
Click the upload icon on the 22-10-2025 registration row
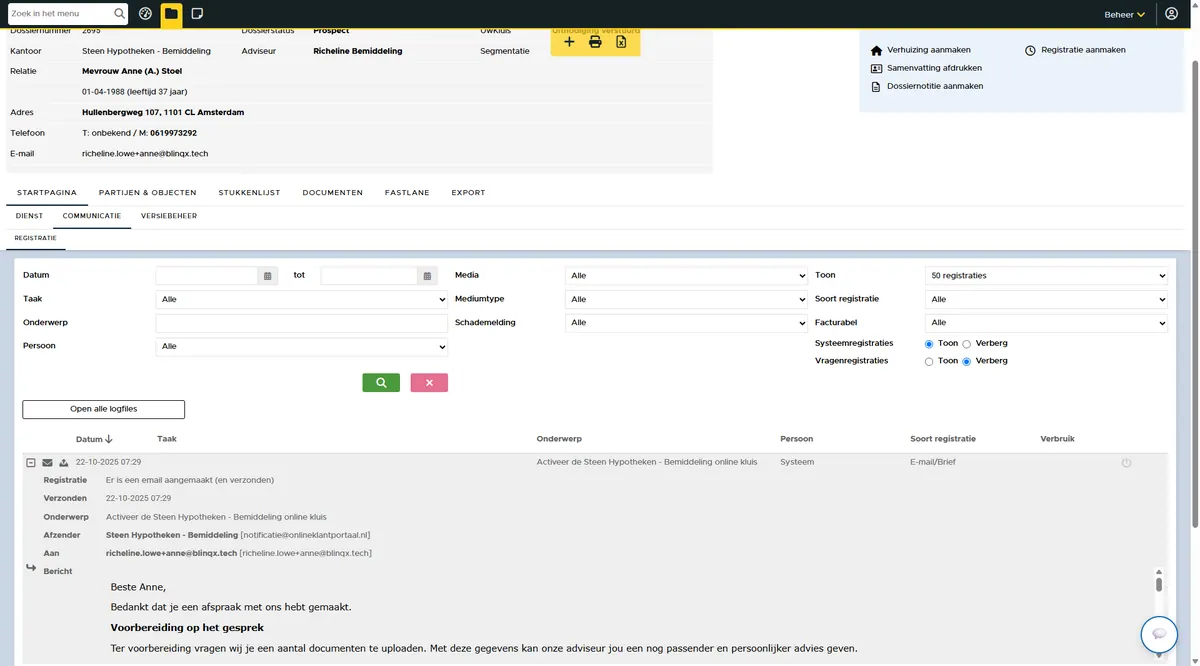pos(64,463)
